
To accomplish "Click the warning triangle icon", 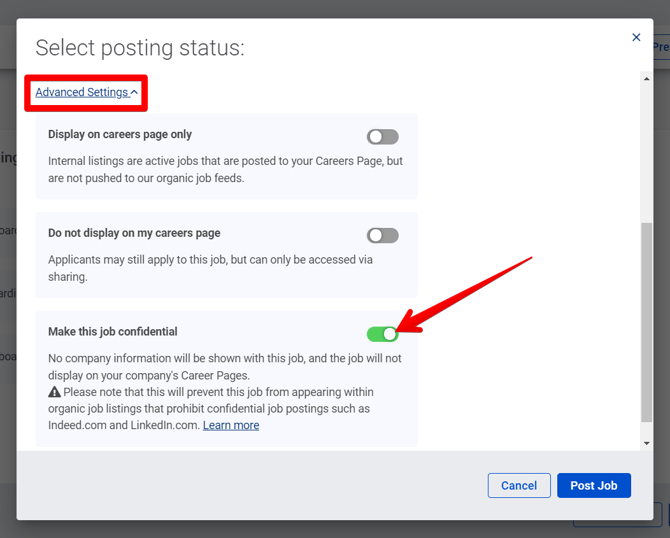I will [55, 392].
